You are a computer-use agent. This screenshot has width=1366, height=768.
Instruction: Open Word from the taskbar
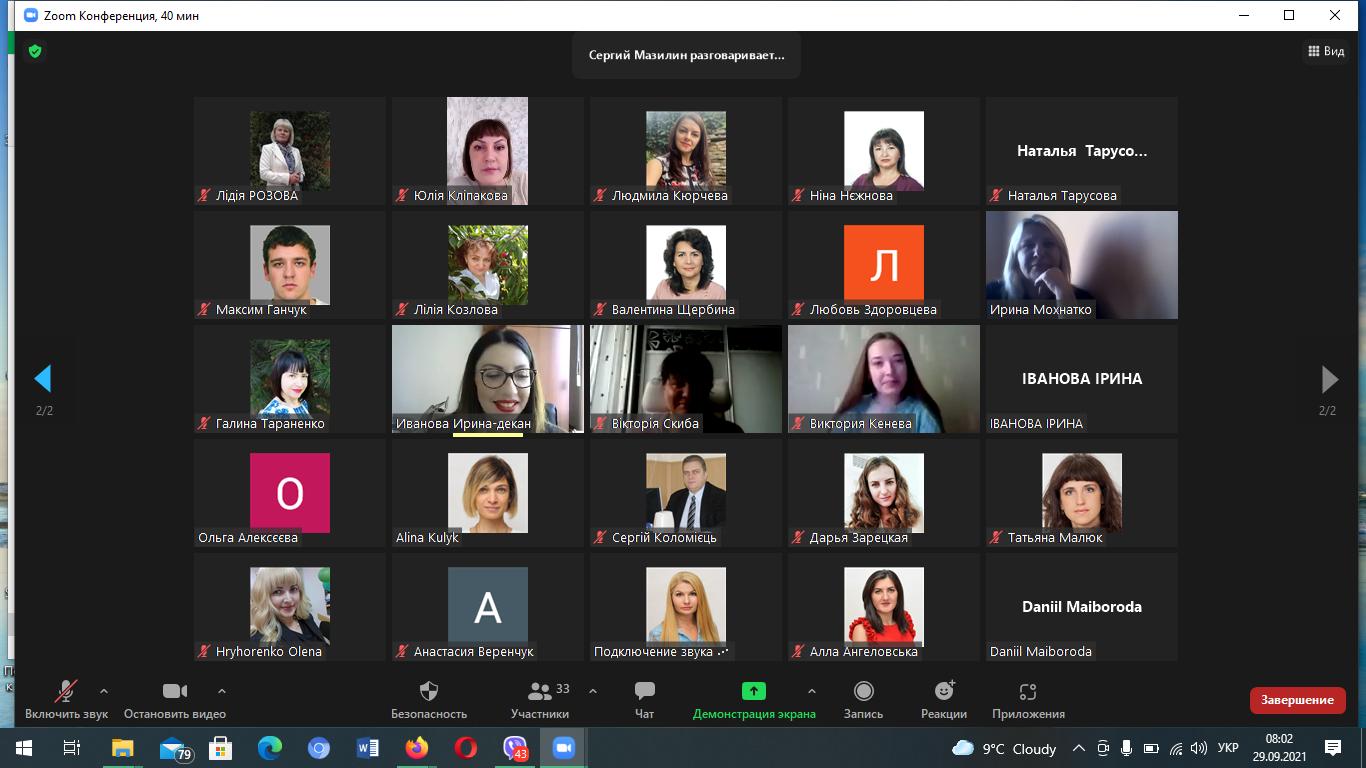pyautogui.click(x=367, y=748)
